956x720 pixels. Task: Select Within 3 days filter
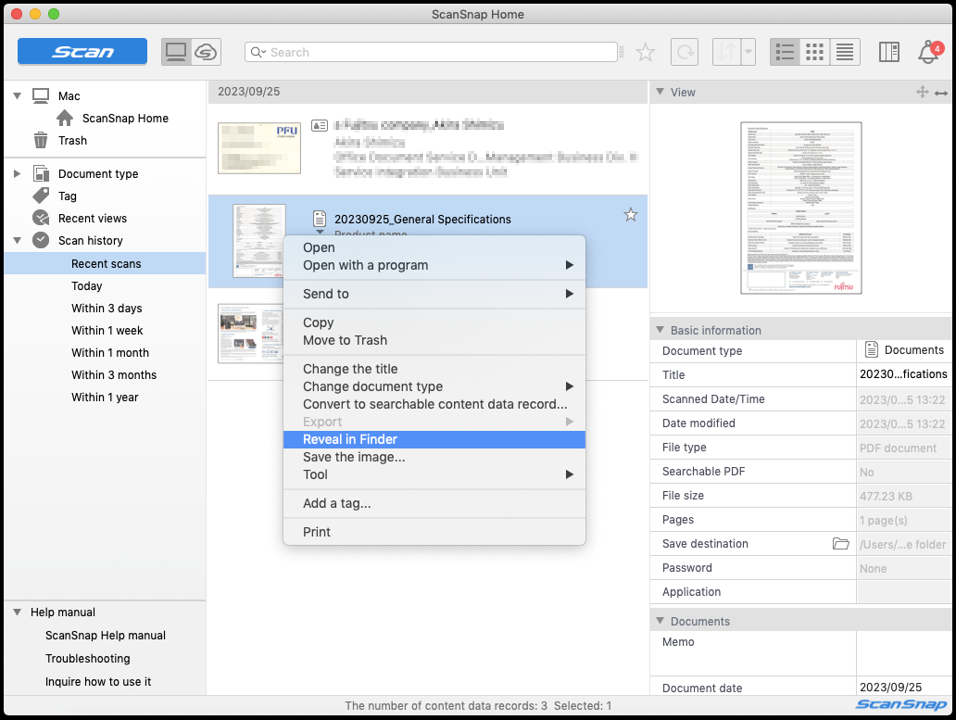106,308
